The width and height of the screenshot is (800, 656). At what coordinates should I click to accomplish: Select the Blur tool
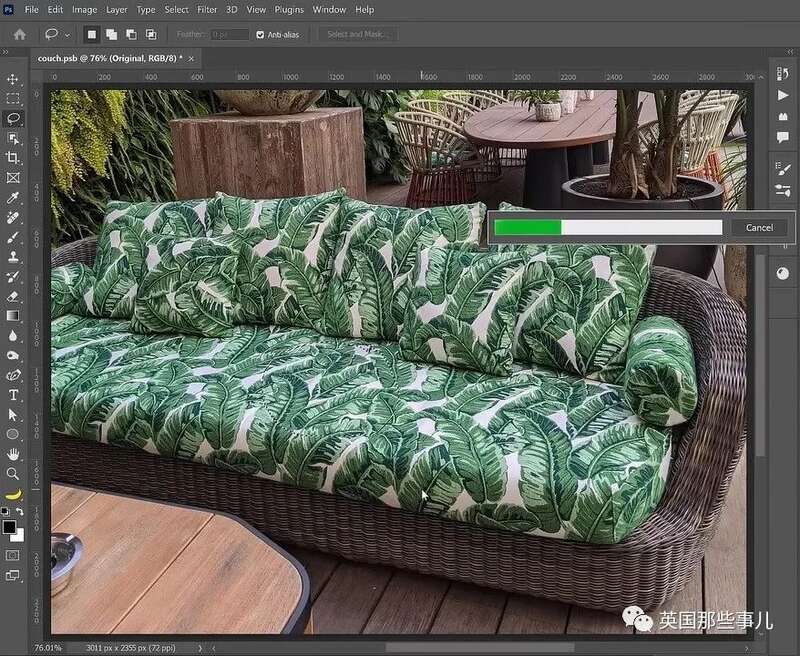13,336
